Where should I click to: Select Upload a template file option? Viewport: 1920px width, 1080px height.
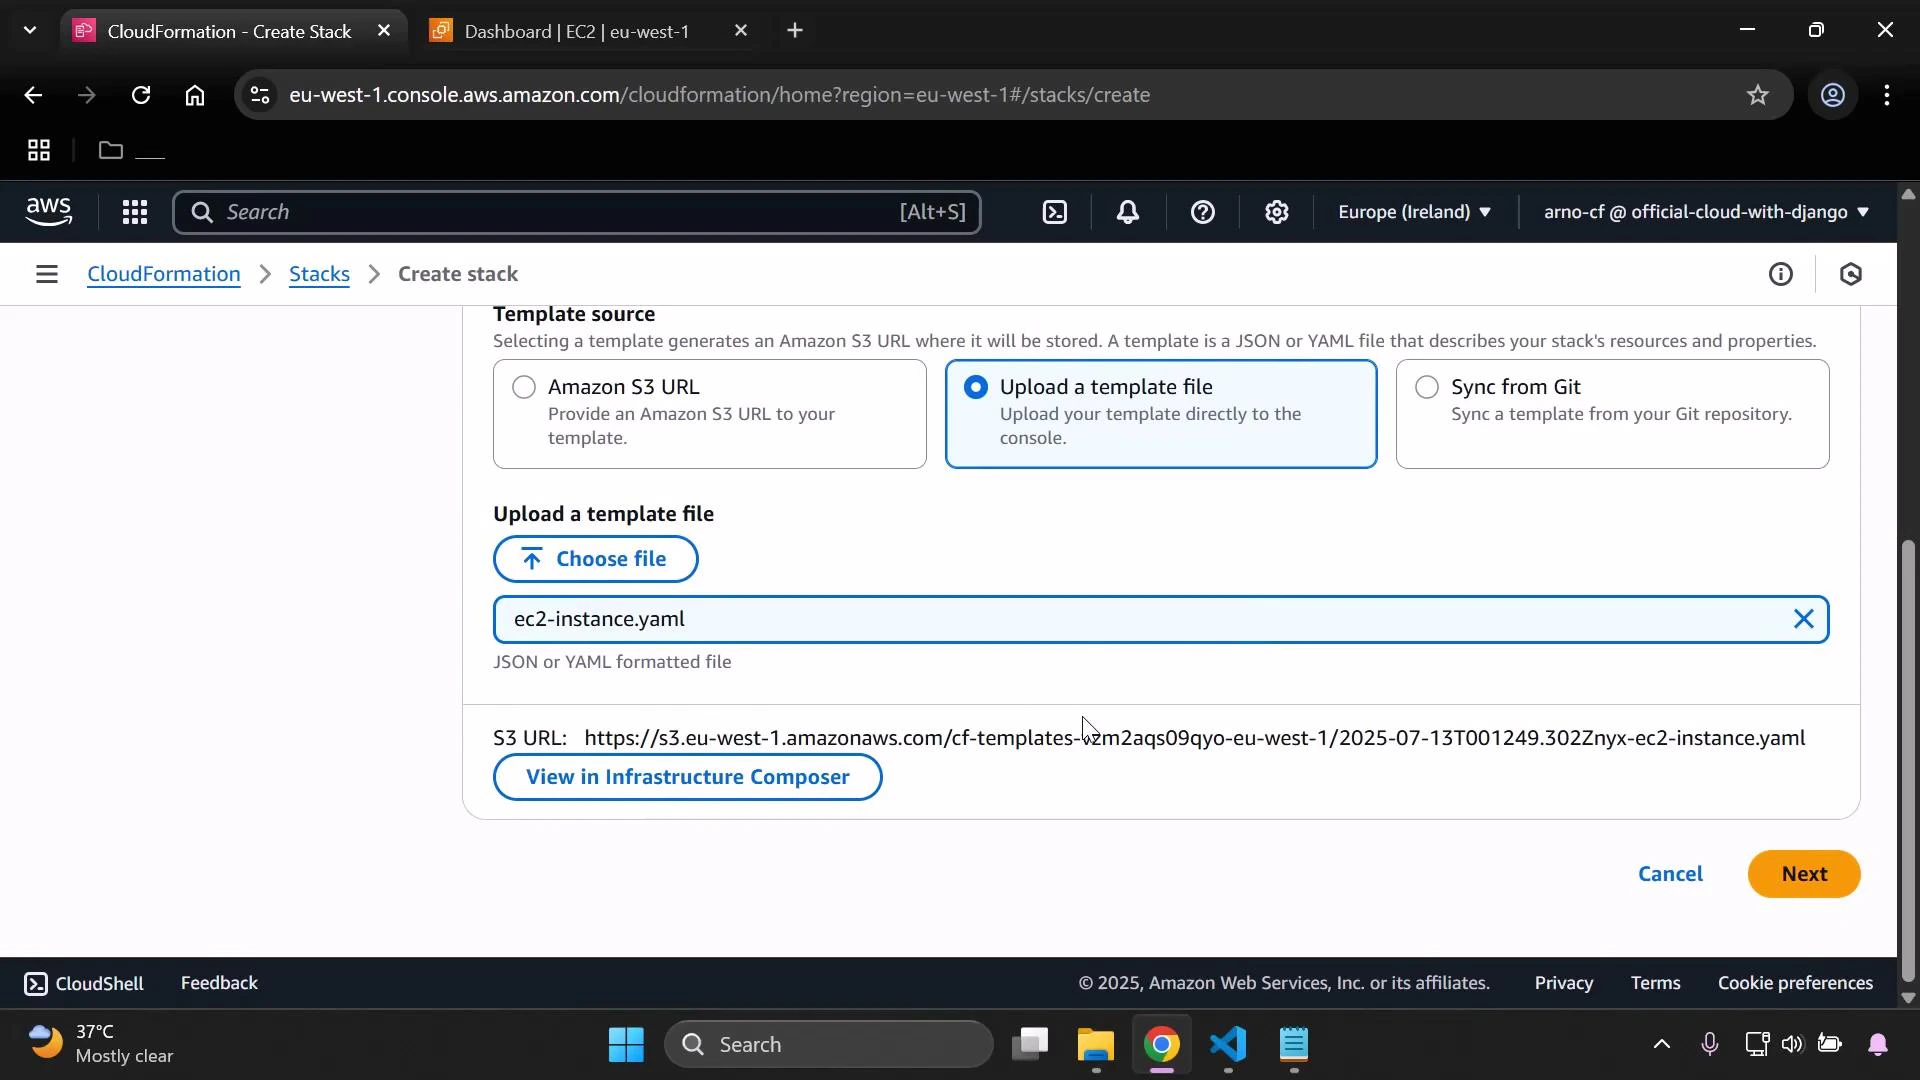(976, 387)
